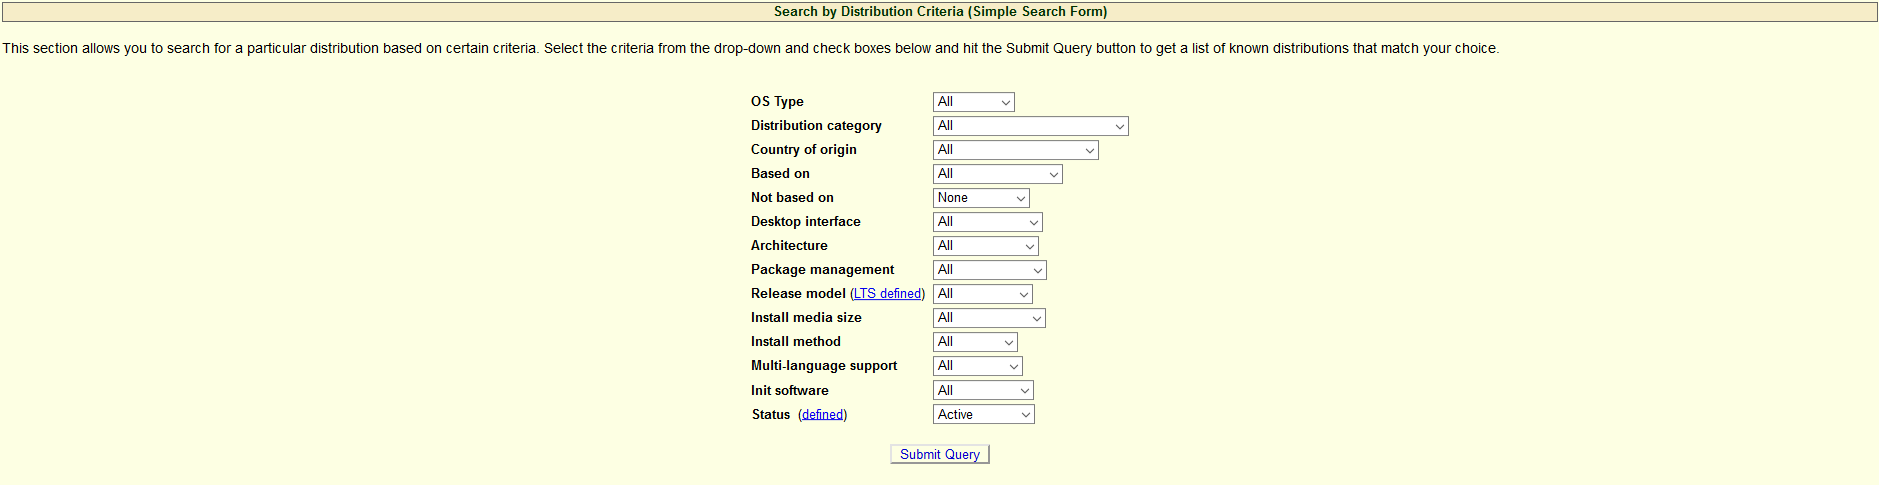Open the Based on dropdown

(997, 174)
